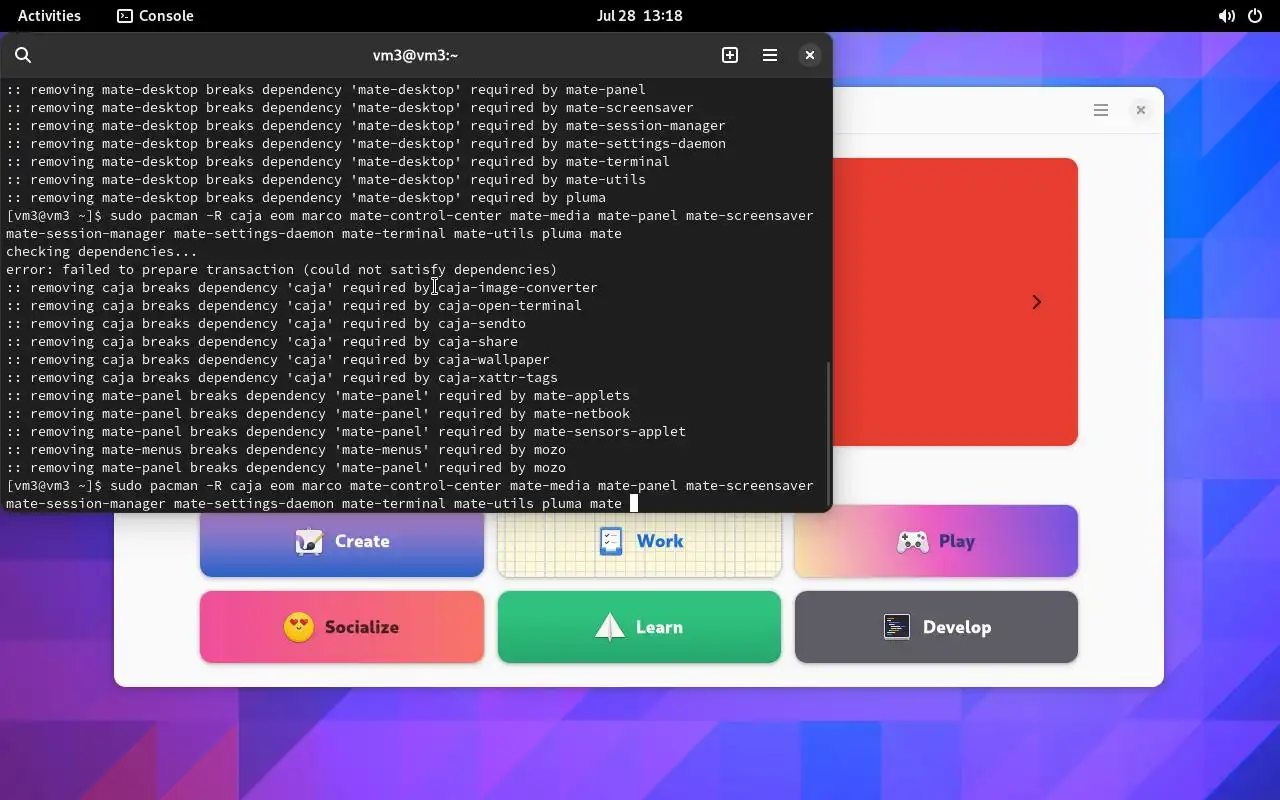Click the line 'required by mate-session-manager'
Screen dimensions: 1280x800
tap(366, 125)
